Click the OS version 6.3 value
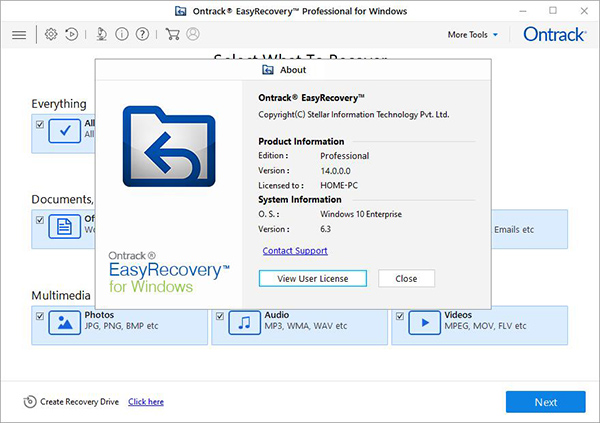The image size is (600, 423). 325,229
